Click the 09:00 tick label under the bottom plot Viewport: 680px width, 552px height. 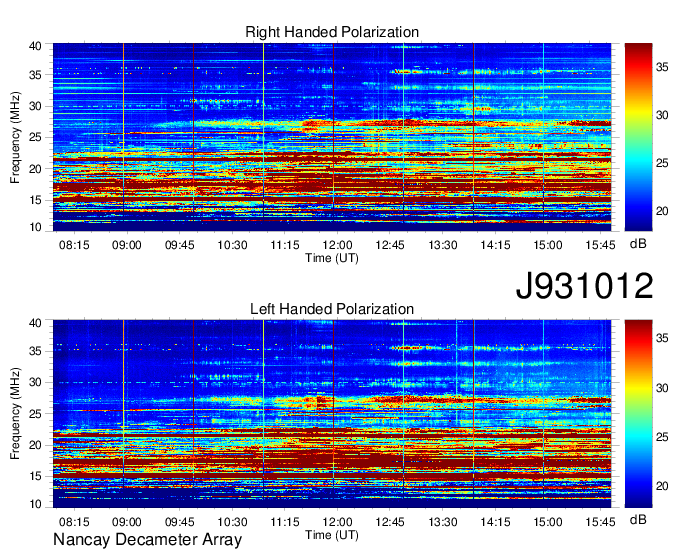point(127,522)
